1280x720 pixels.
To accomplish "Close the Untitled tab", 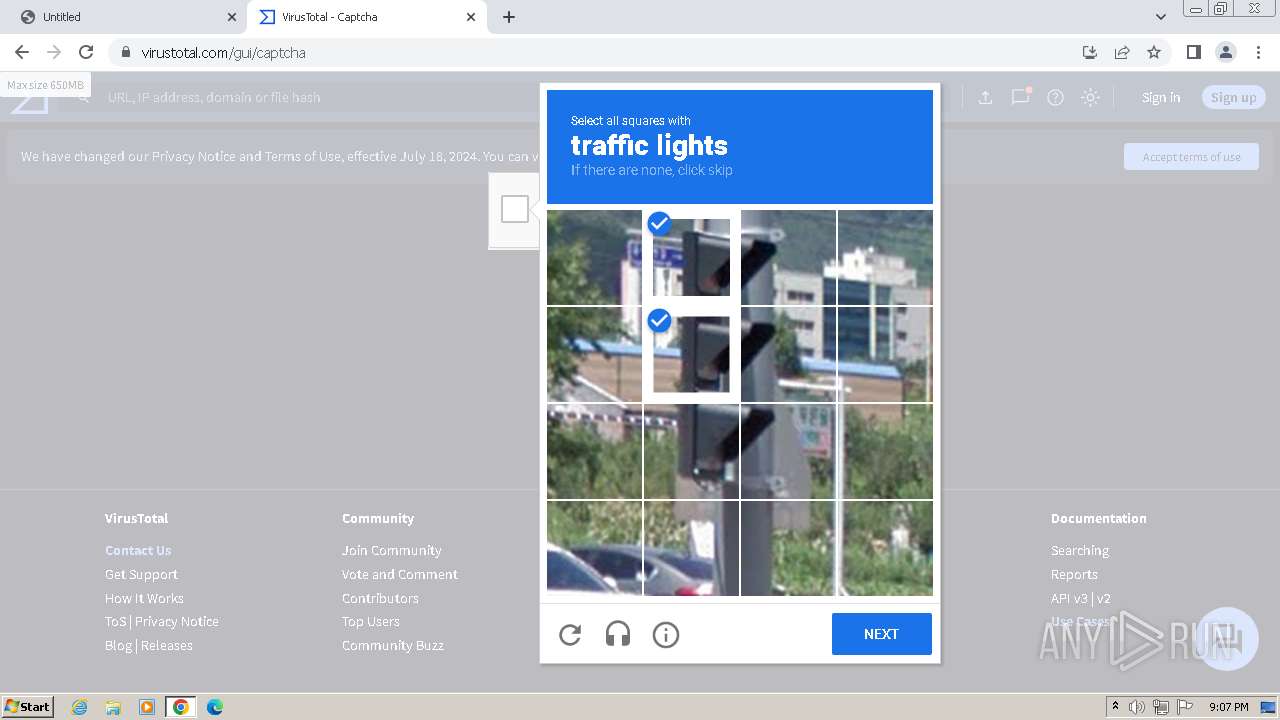I will click(232, 17).
